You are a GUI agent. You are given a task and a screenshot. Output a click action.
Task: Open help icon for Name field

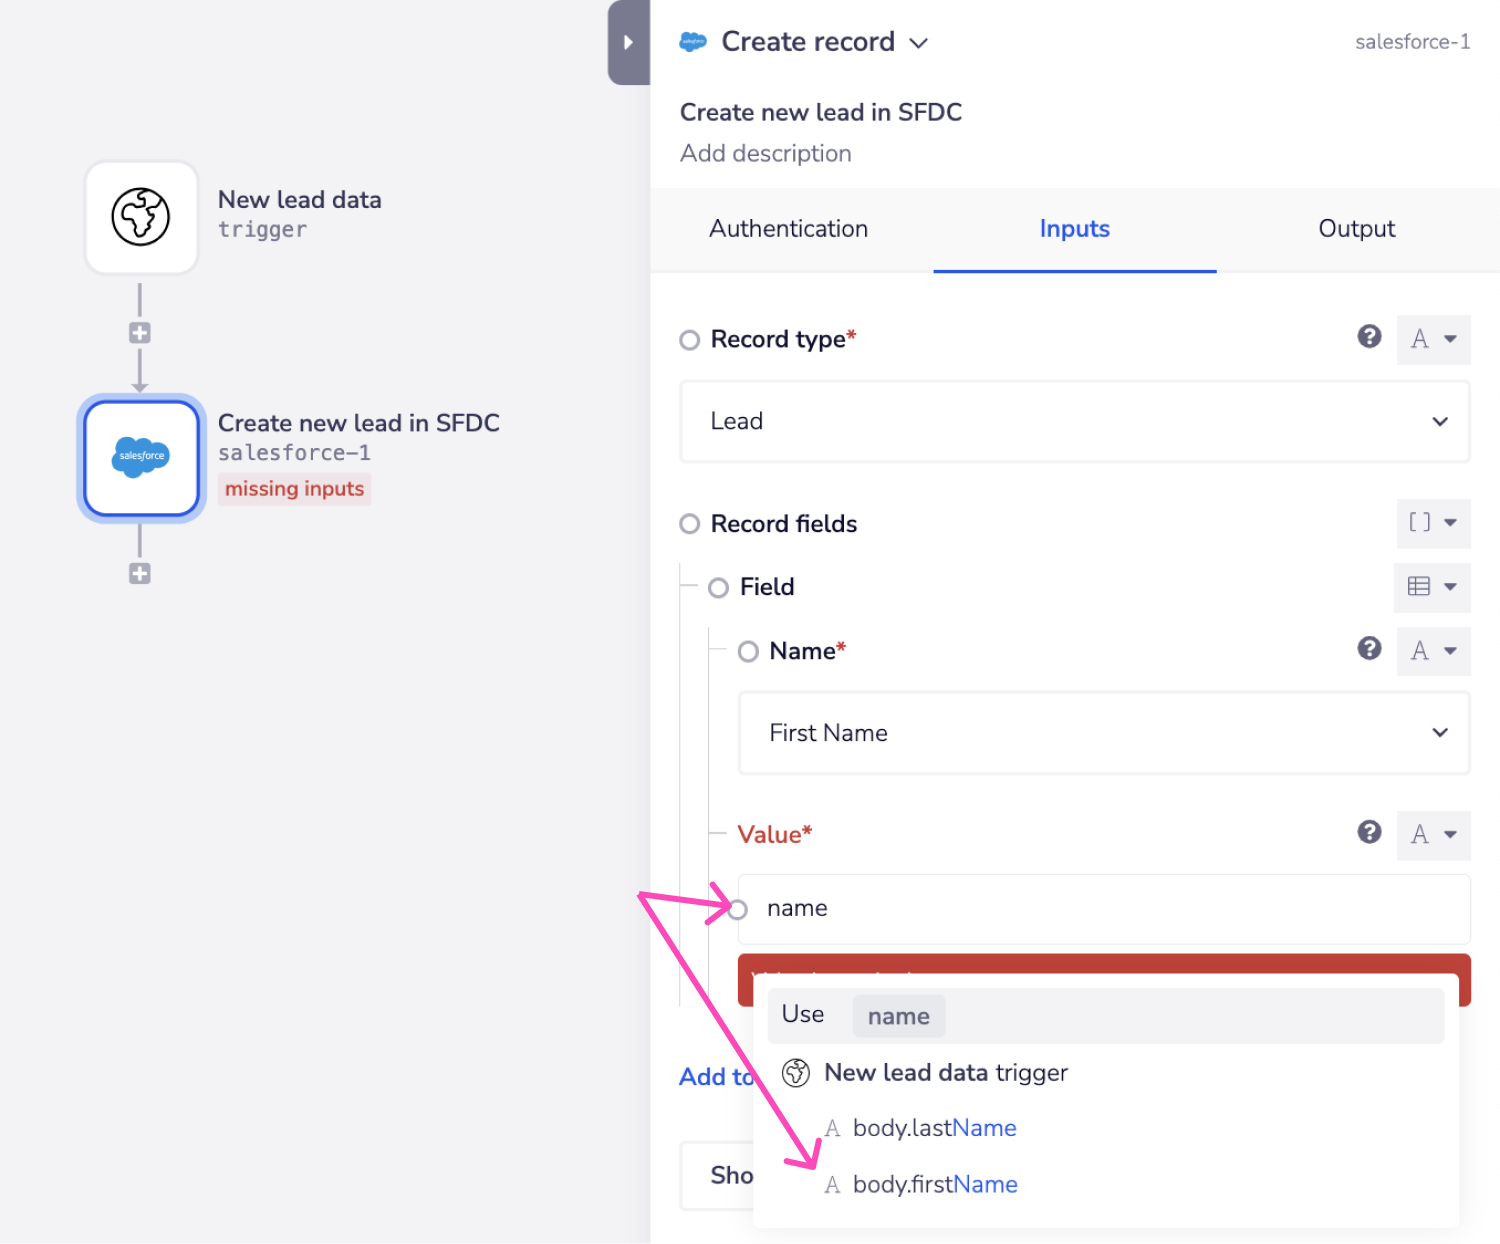point(1369,649)
